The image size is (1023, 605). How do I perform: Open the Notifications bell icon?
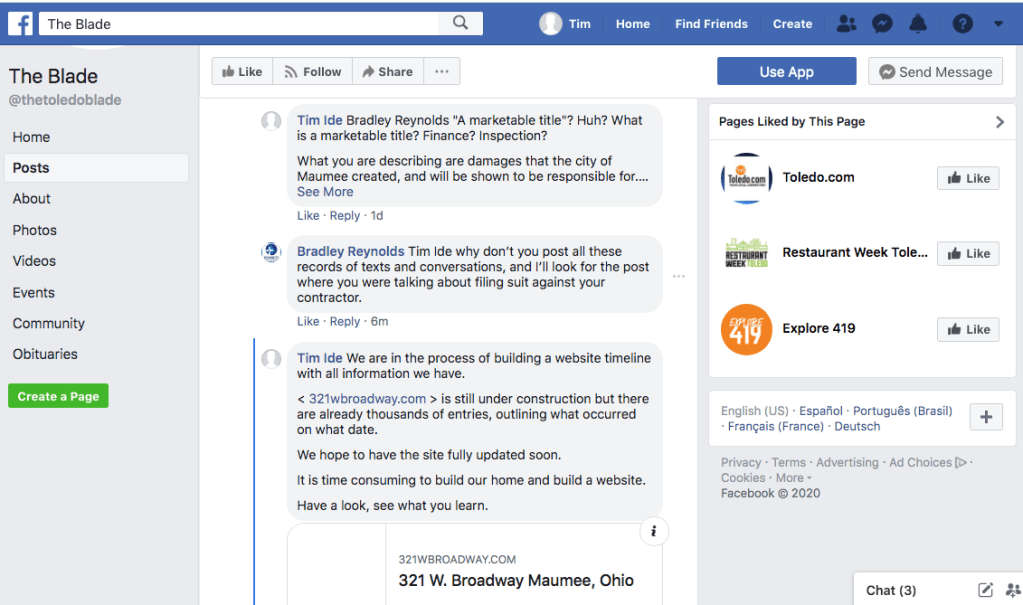point(918,24)
